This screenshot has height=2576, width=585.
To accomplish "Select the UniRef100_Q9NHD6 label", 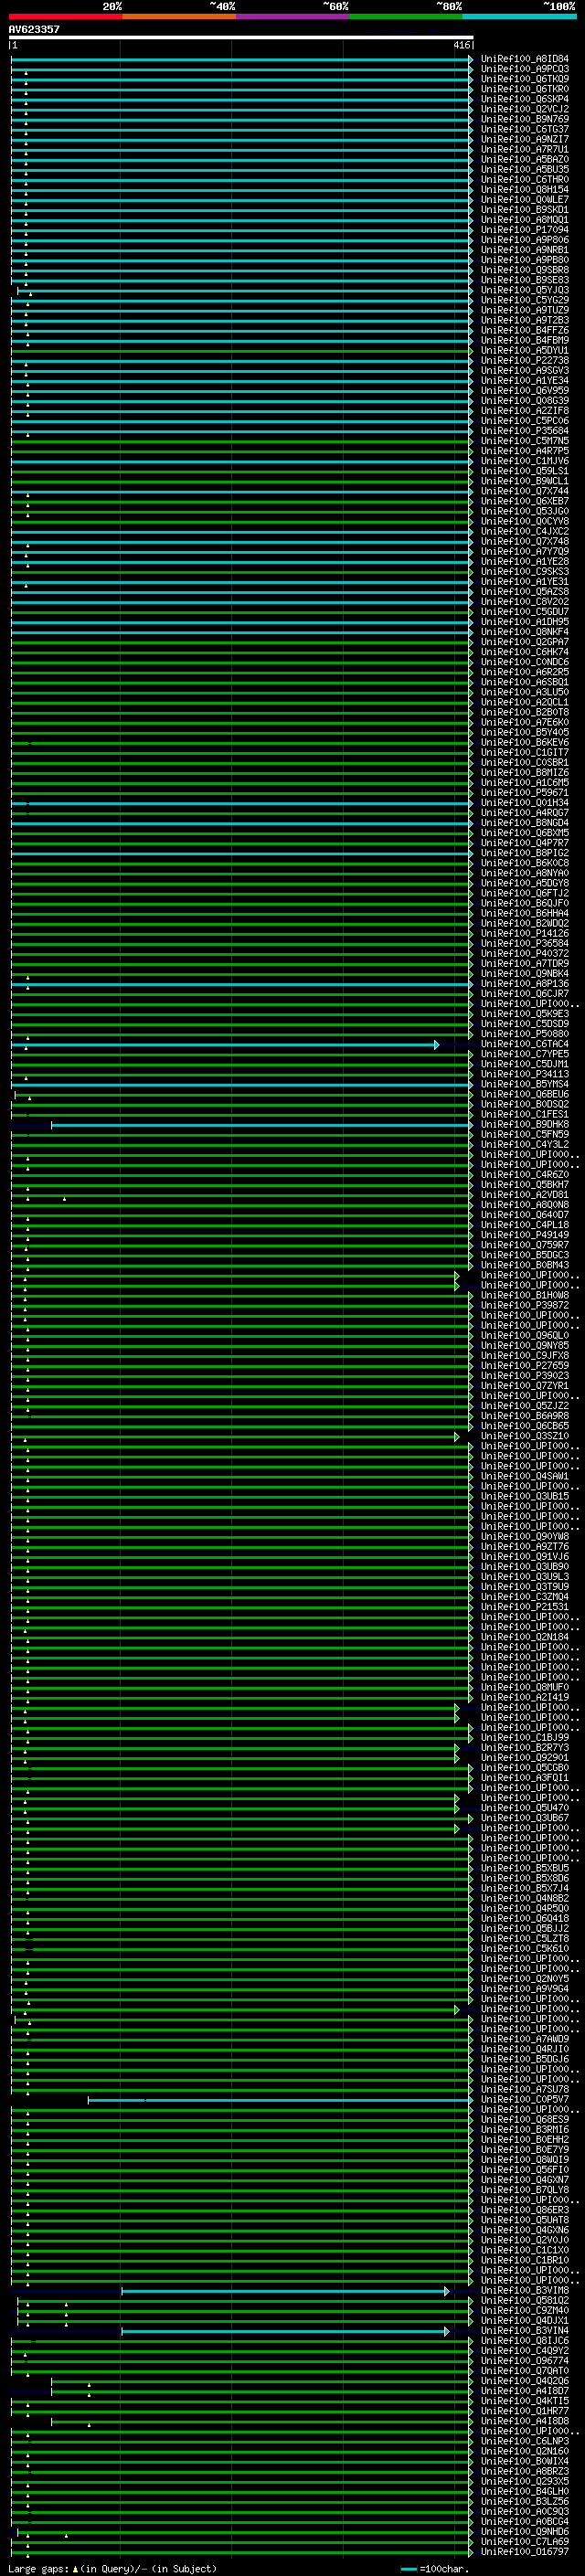I will (x=525, y=2532).
